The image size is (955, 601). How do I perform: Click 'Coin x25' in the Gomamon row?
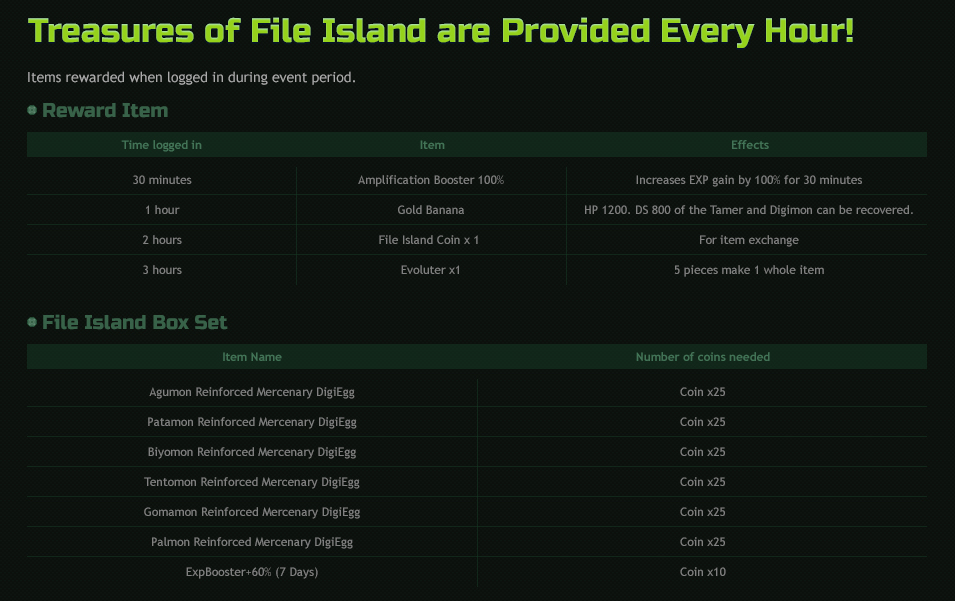click(702, 512)
